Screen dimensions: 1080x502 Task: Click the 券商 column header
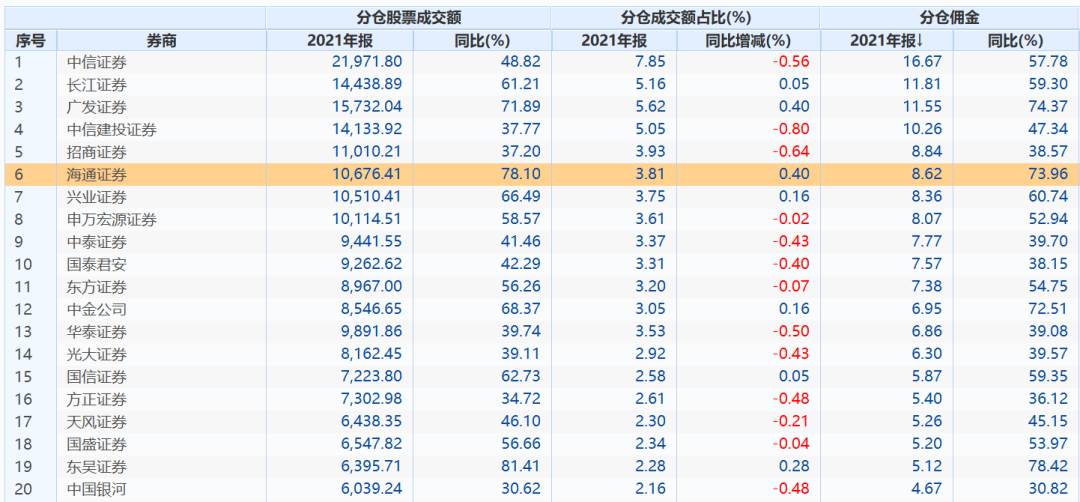(x=161, y=41)
